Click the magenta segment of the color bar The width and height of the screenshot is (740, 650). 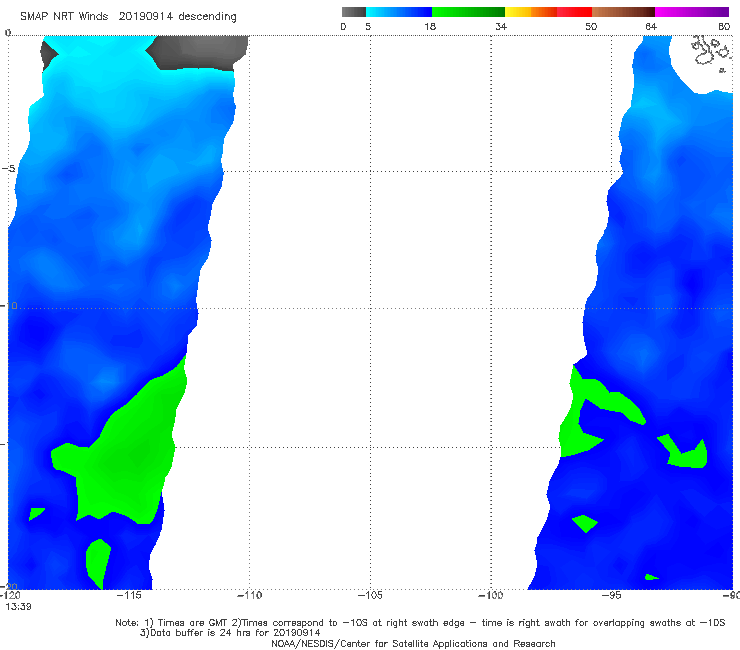[x=692, y=12]
